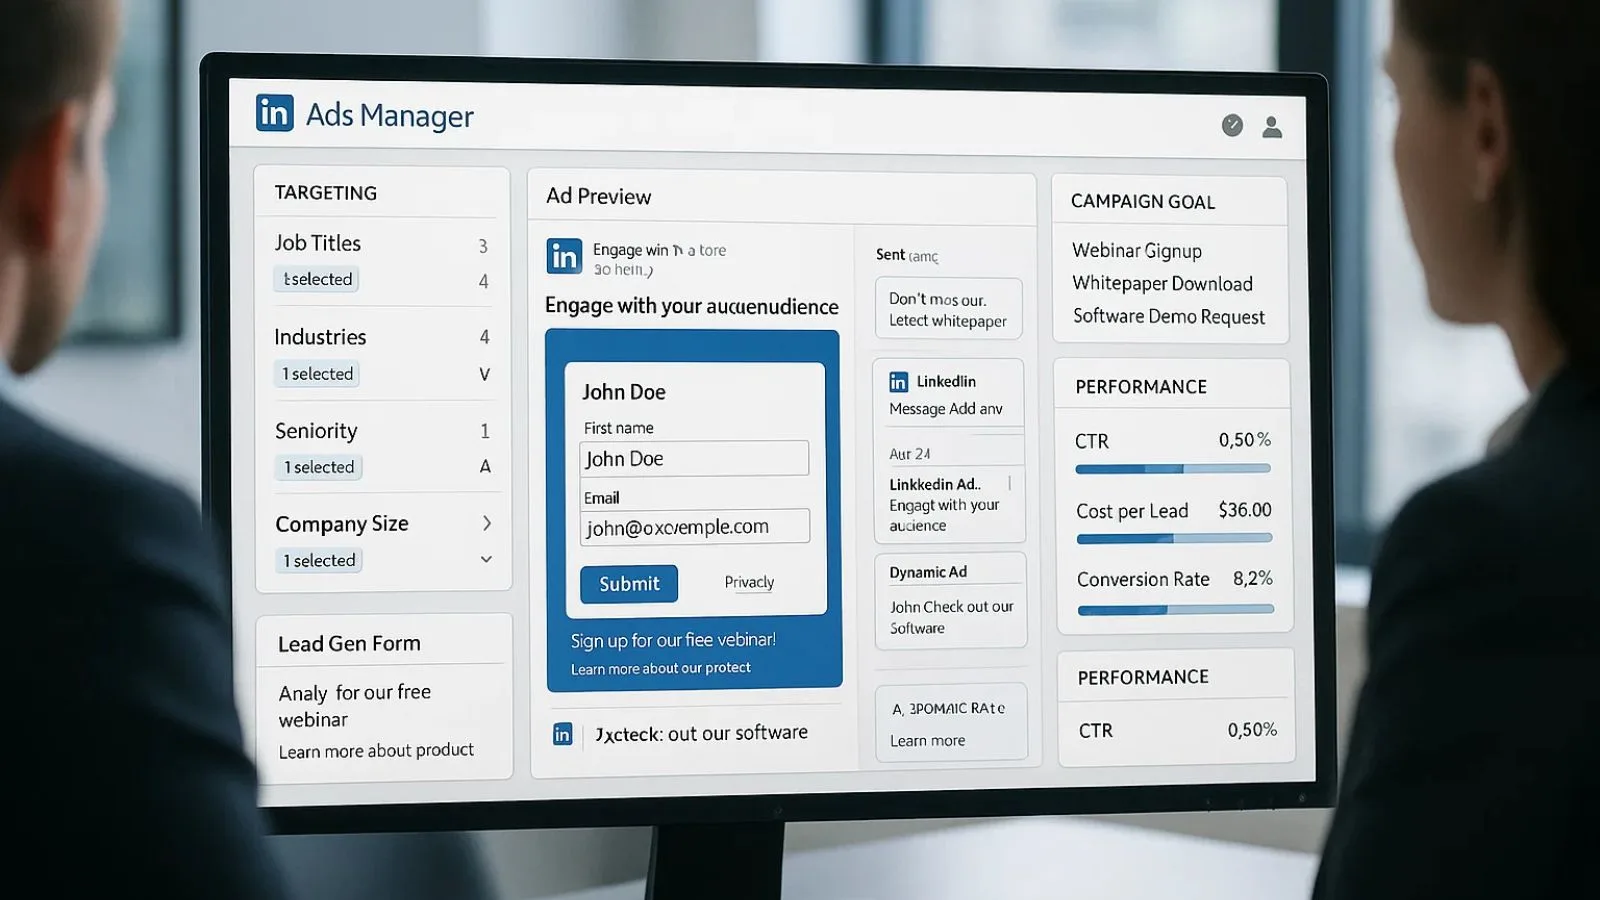Select the 'Webinar Signup' campaign goal
1600x900 pixels.
pos(1137,251)
